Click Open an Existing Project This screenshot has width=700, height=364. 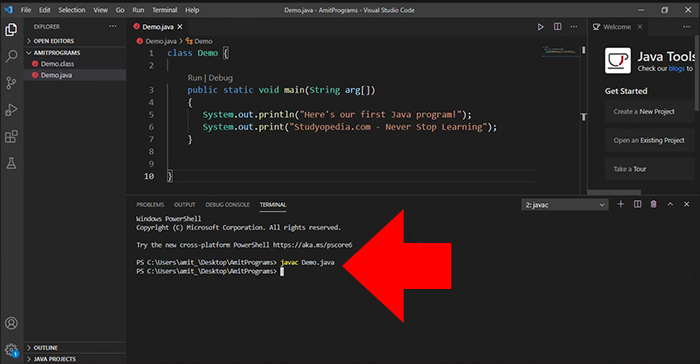pos(649,140)
